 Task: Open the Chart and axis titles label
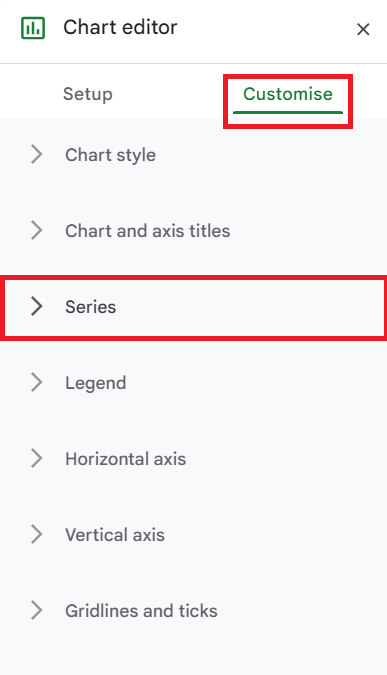(x=148, y=231)
